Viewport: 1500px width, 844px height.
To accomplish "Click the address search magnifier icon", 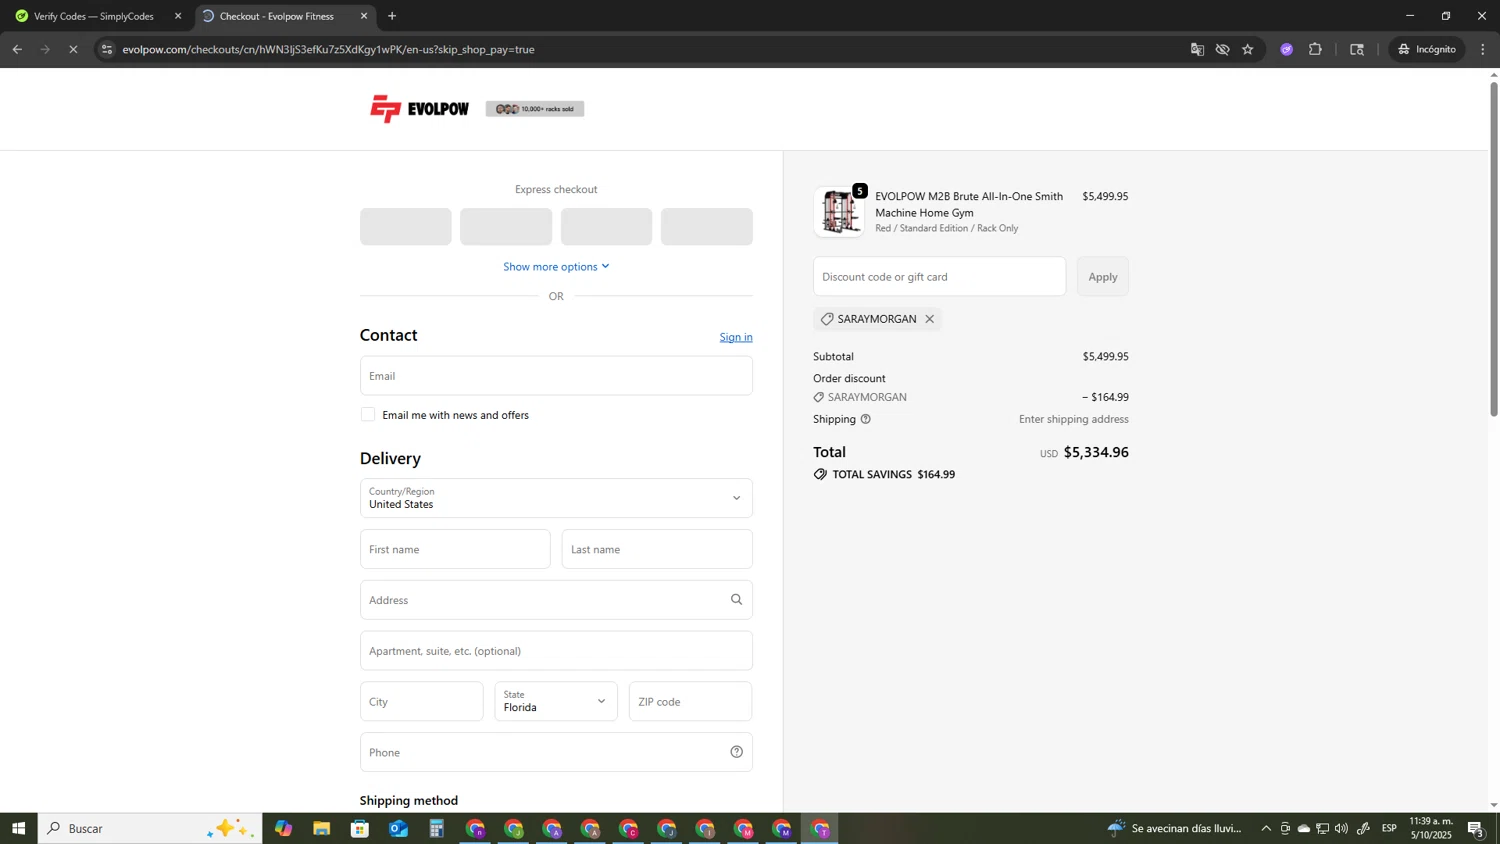I will [x=736, y=600].
